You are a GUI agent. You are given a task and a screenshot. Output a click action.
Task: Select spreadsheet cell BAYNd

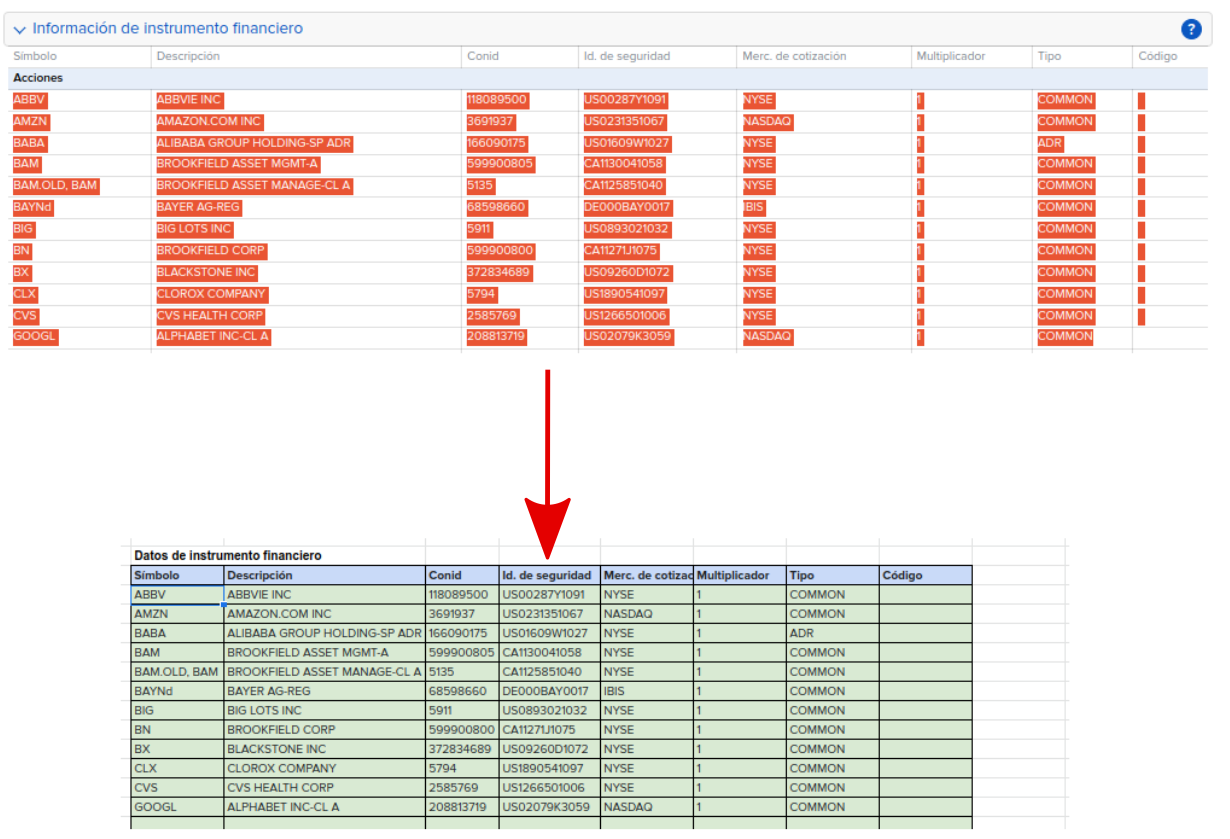click(177, 691)
